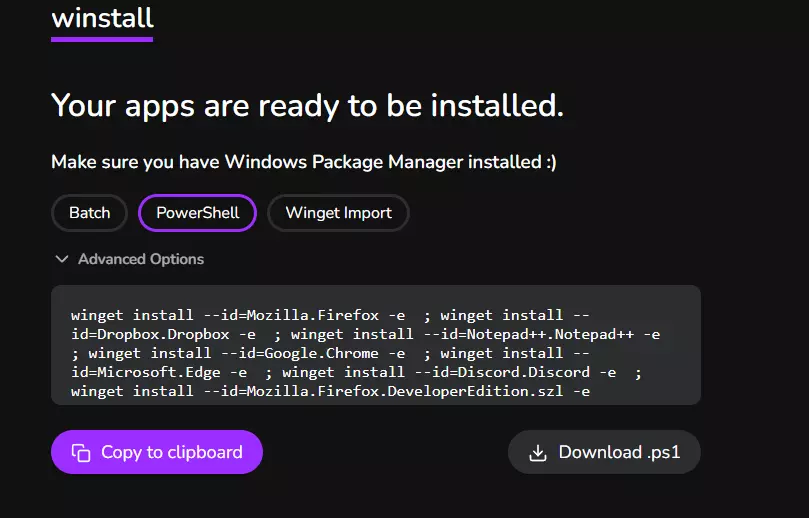Click the winstall logo text

tap(102, 17)
